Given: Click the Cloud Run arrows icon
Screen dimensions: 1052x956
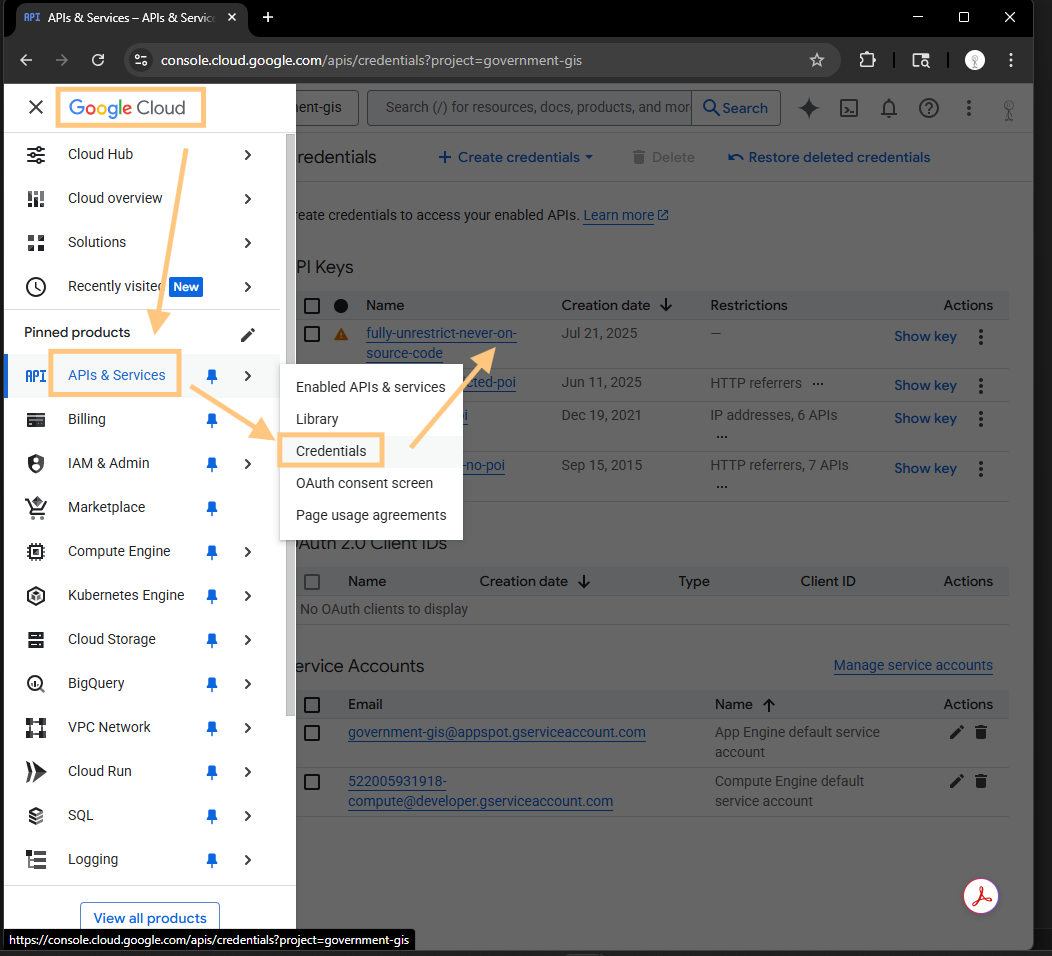Looking at the screenshot, I should tap(36, 772).
